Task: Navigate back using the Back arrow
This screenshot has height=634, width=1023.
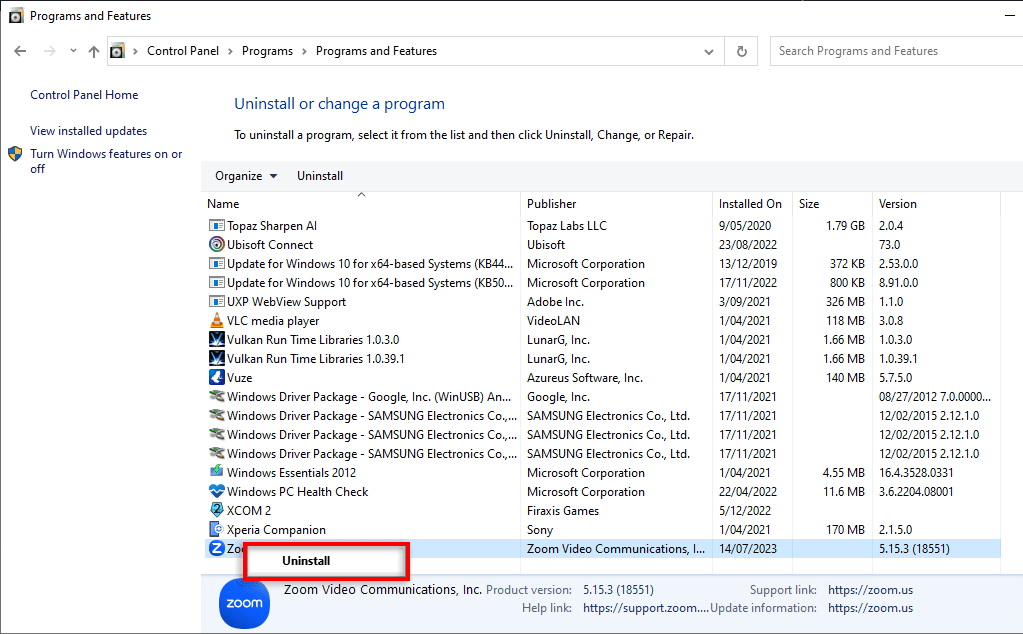Action: 21,51
